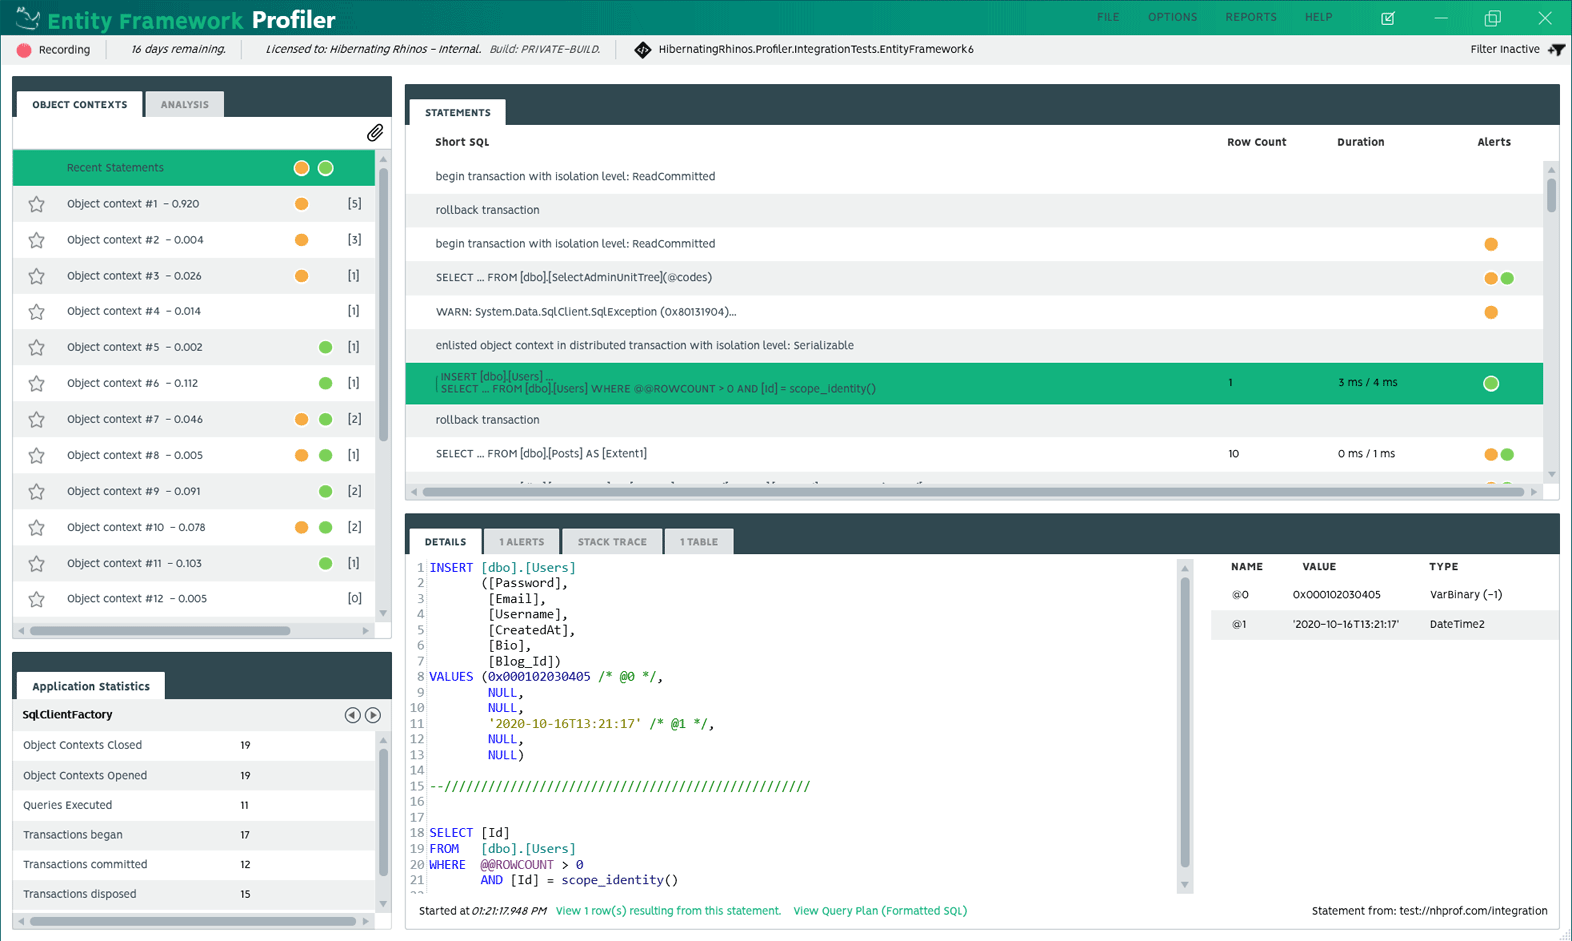The width and height of the screenshot is (1572, 941).
Task: Open the HELP menu
Action: 1318,17
